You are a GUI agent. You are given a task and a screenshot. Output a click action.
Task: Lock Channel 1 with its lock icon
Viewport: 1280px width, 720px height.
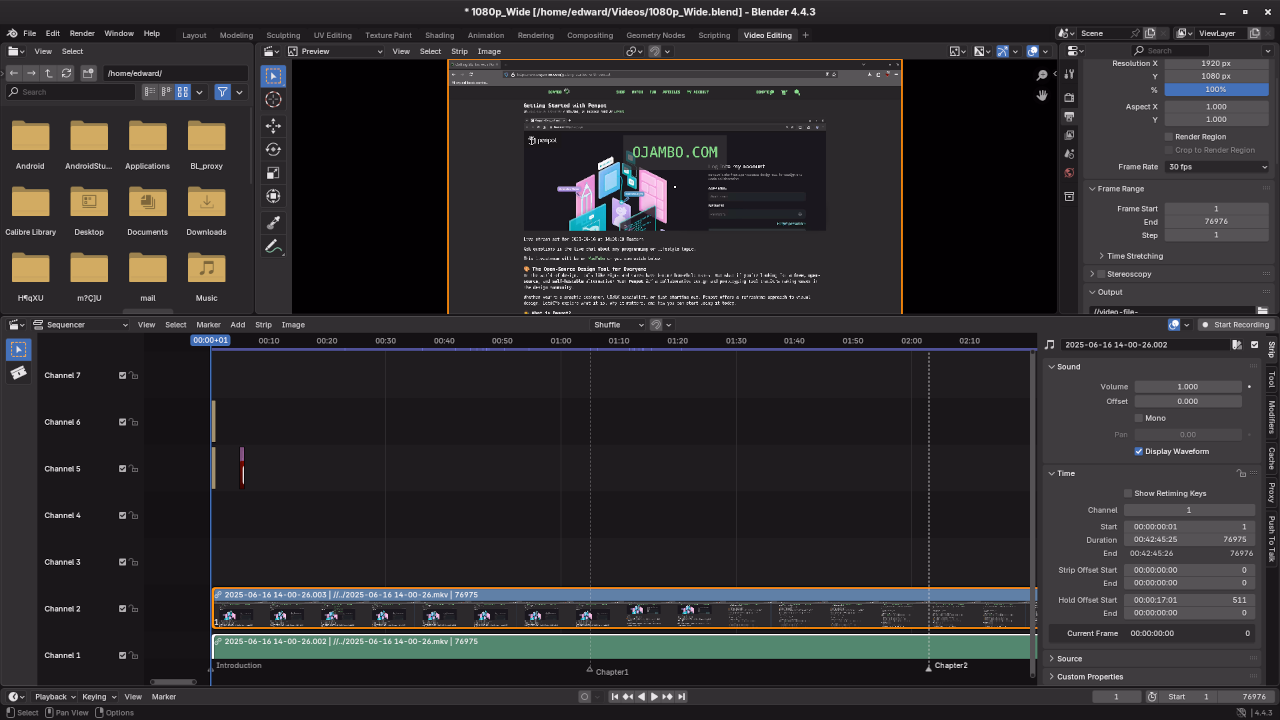tap(134, 656)
